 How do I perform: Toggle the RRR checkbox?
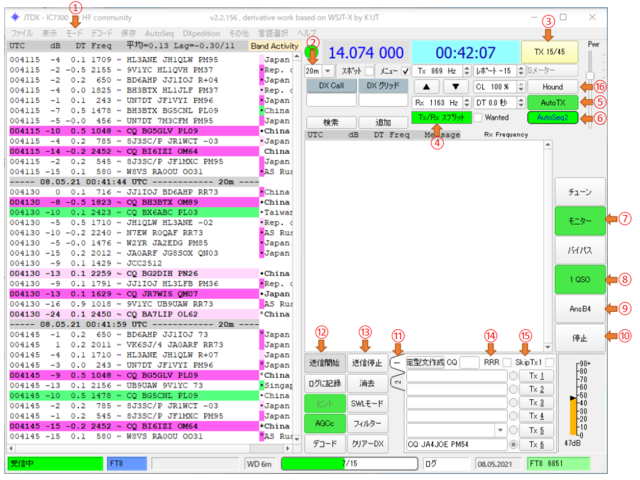(507, 362)
